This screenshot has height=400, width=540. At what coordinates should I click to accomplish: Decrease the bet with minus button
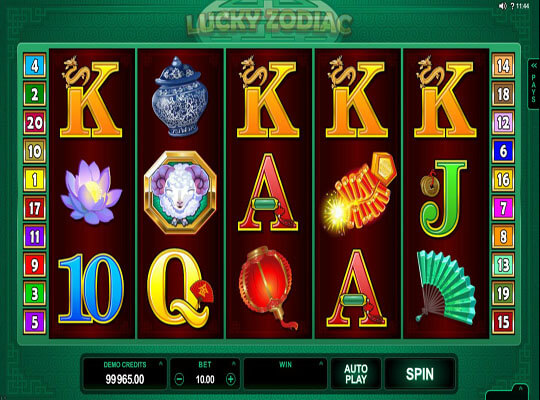coord(179,379)
